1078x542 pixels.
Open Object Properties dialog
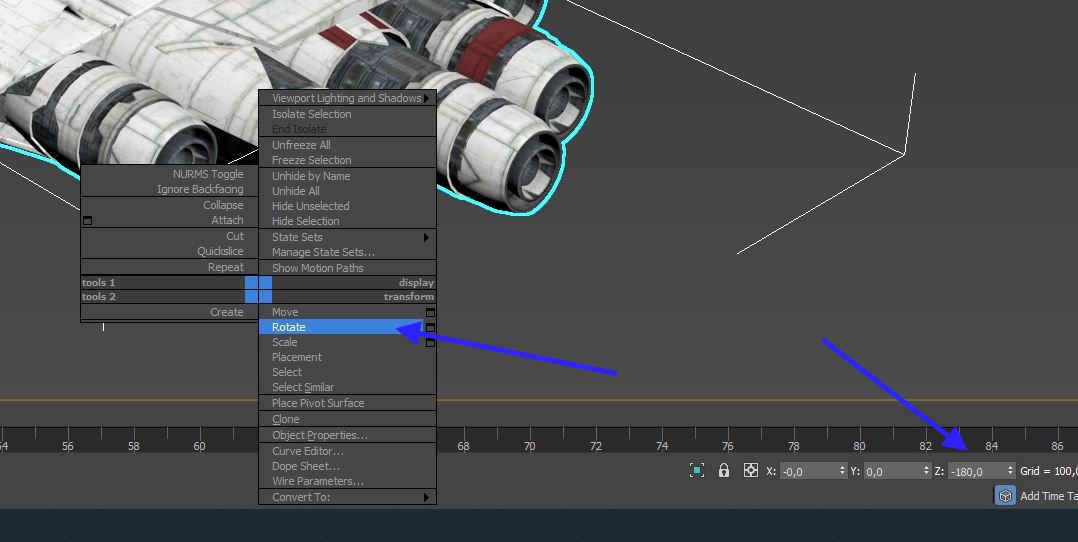point(320,435)
